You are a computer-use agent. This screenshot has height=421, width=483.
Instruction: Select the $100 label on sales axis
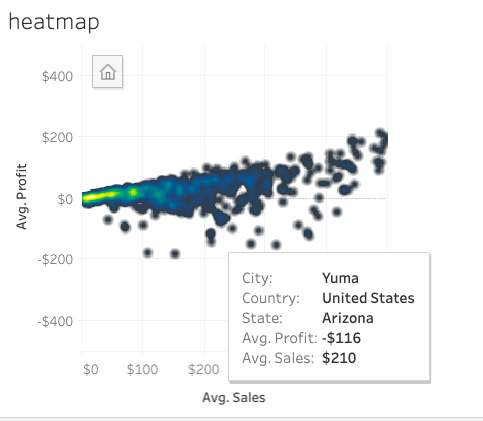142,369
